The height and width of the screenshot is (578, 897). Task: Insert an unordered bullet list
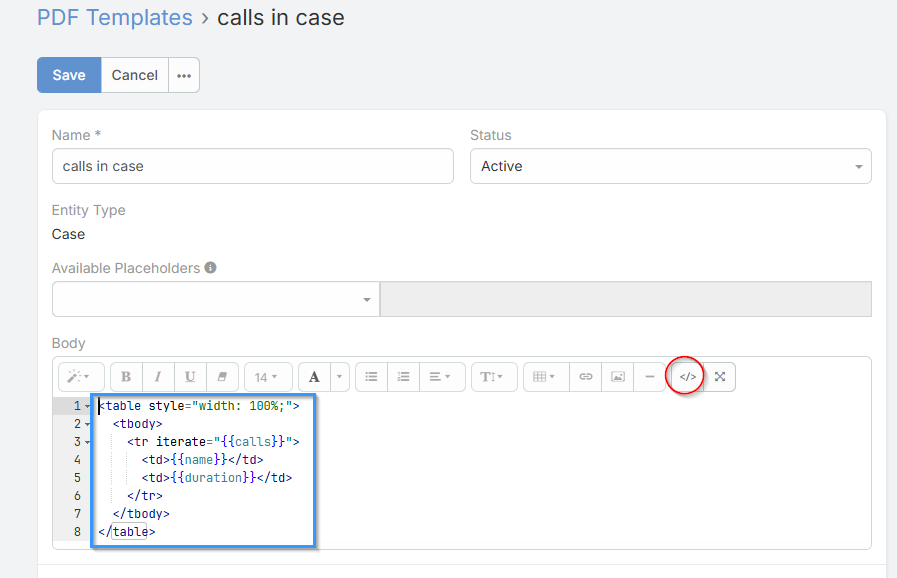tap(371, 377)
